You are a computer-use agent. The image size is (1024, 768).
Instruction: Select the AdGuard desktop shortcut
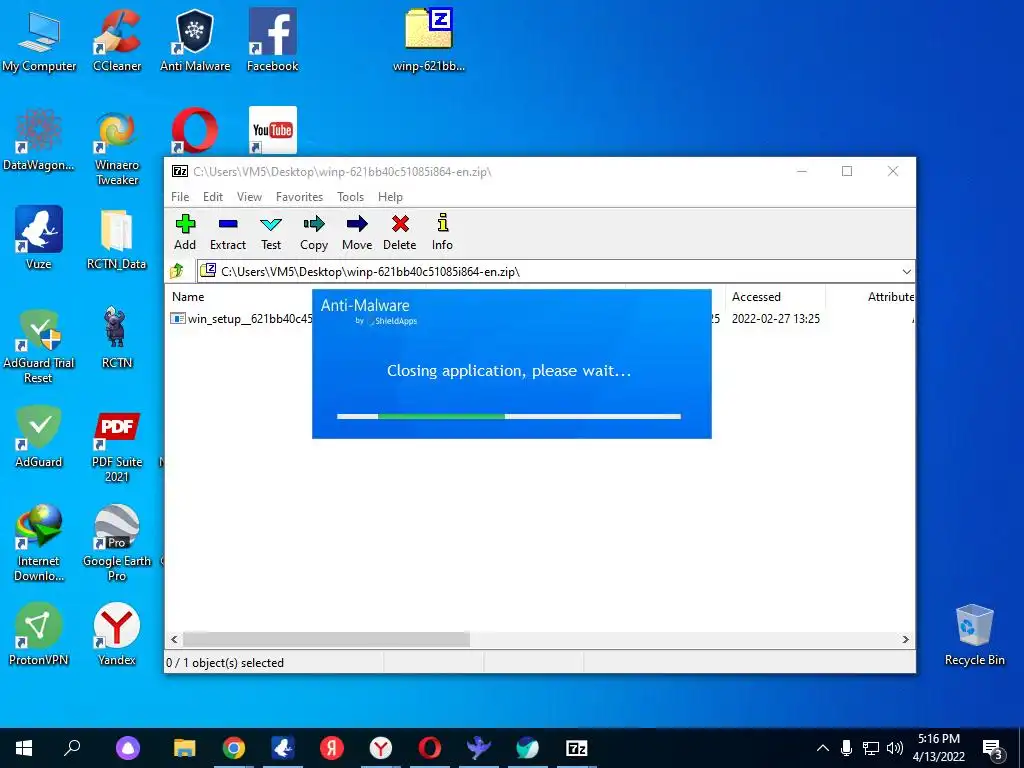tap(39, 436)
